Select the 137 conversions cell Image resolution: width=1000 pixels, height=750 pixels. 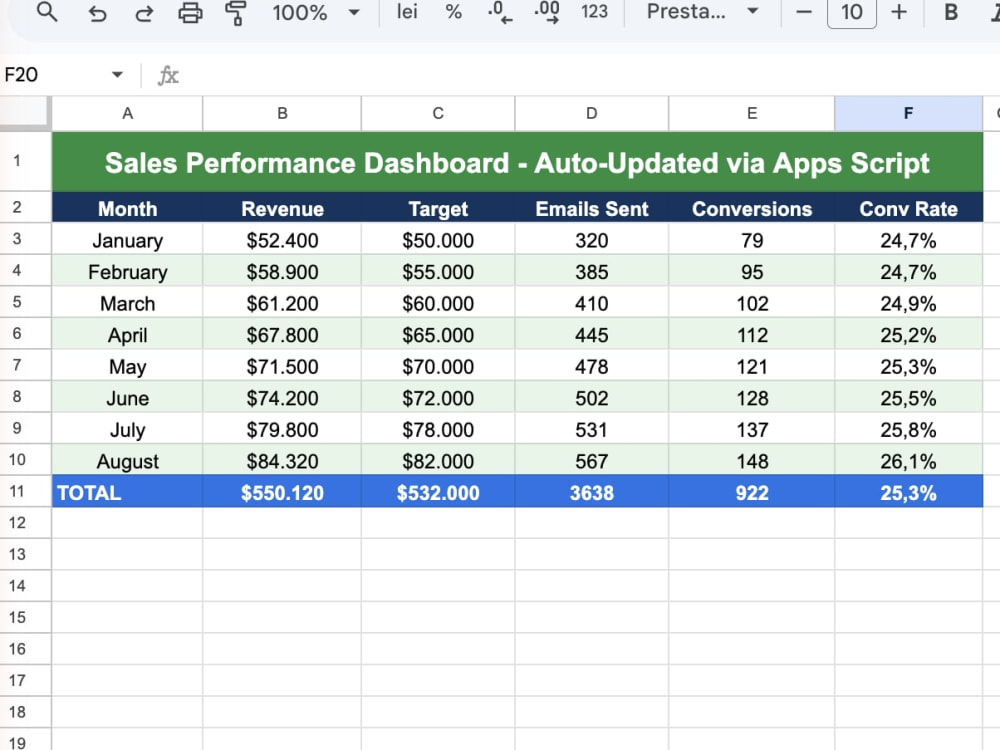coord(752,429)
